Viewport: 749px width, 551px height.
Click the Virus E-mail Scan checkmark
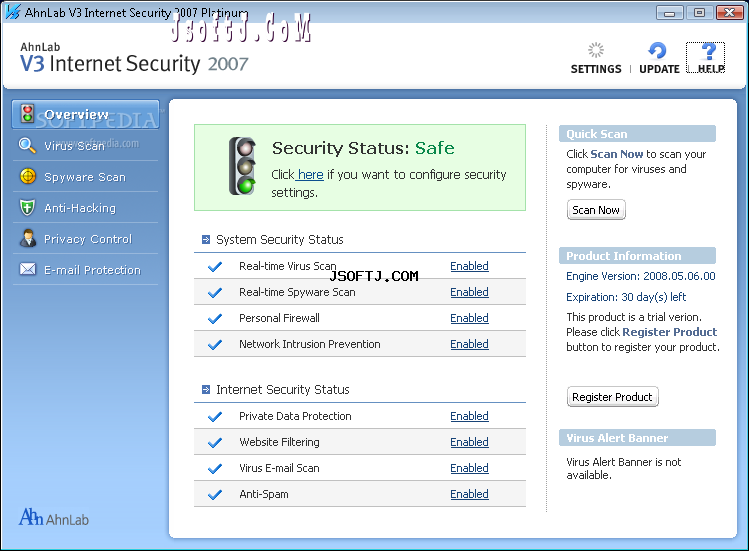pos(215,468)
